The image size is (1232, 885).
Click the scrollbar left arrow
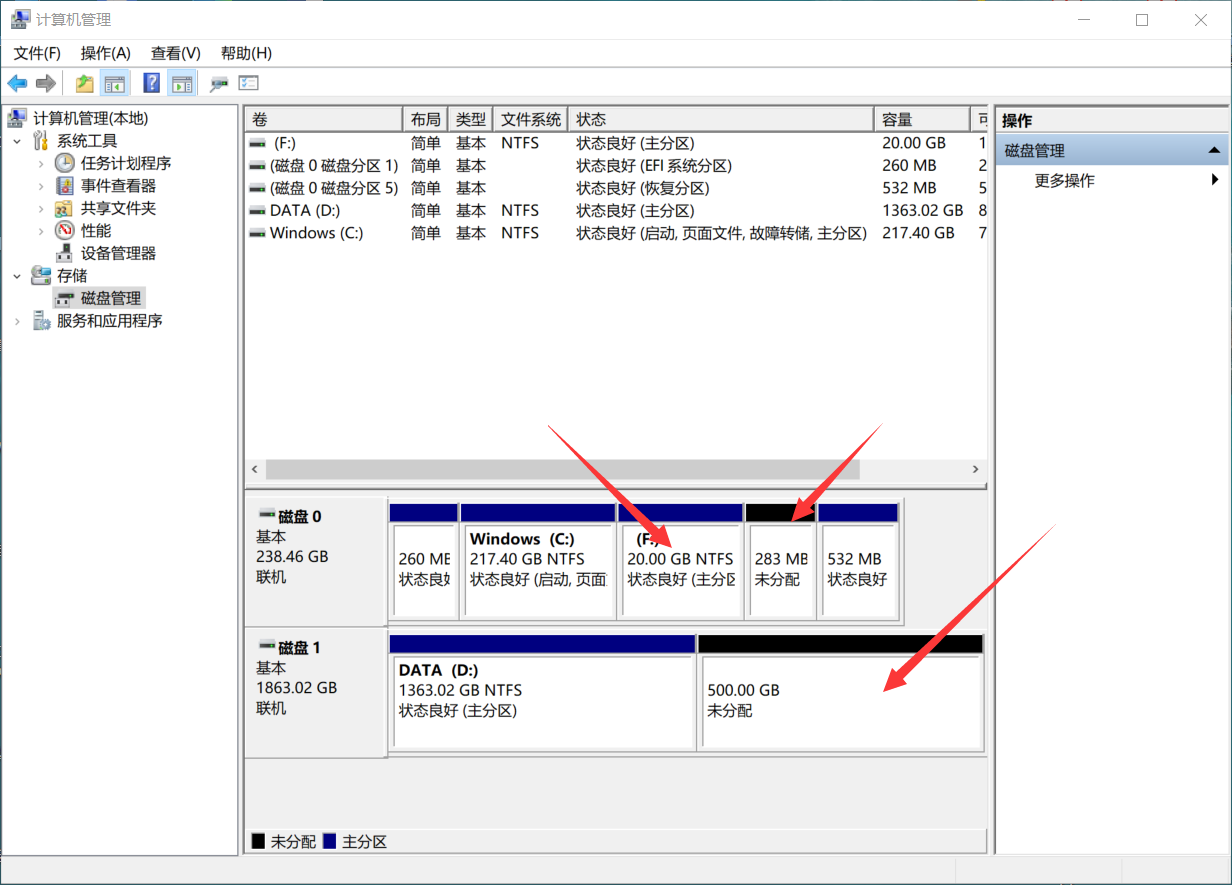tap(255, 469)
